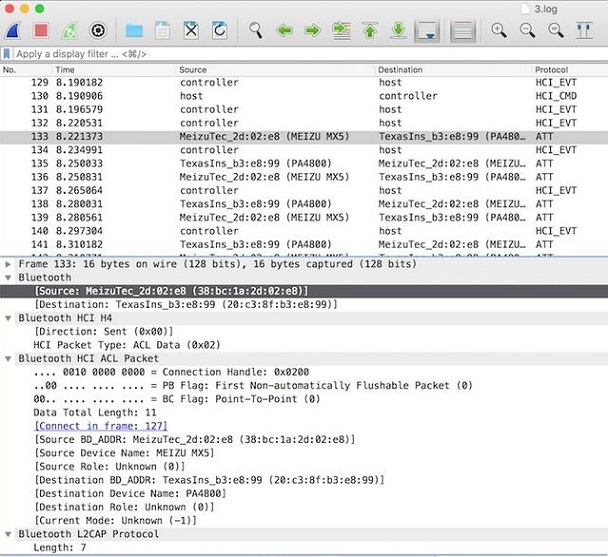Collapse the Bluetooth HCI ACL Packet section

(9, 358)
